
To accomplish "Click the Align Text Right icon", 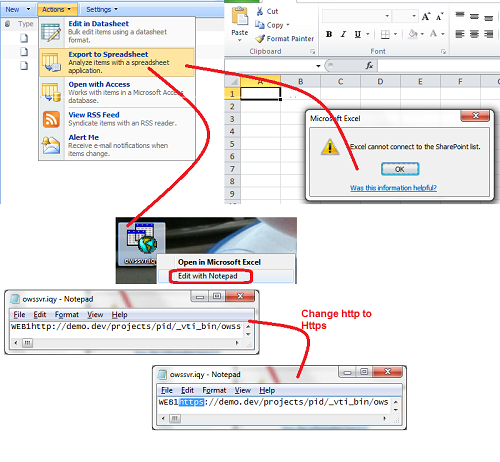I will pyautogui.click(x=489, y=34).
